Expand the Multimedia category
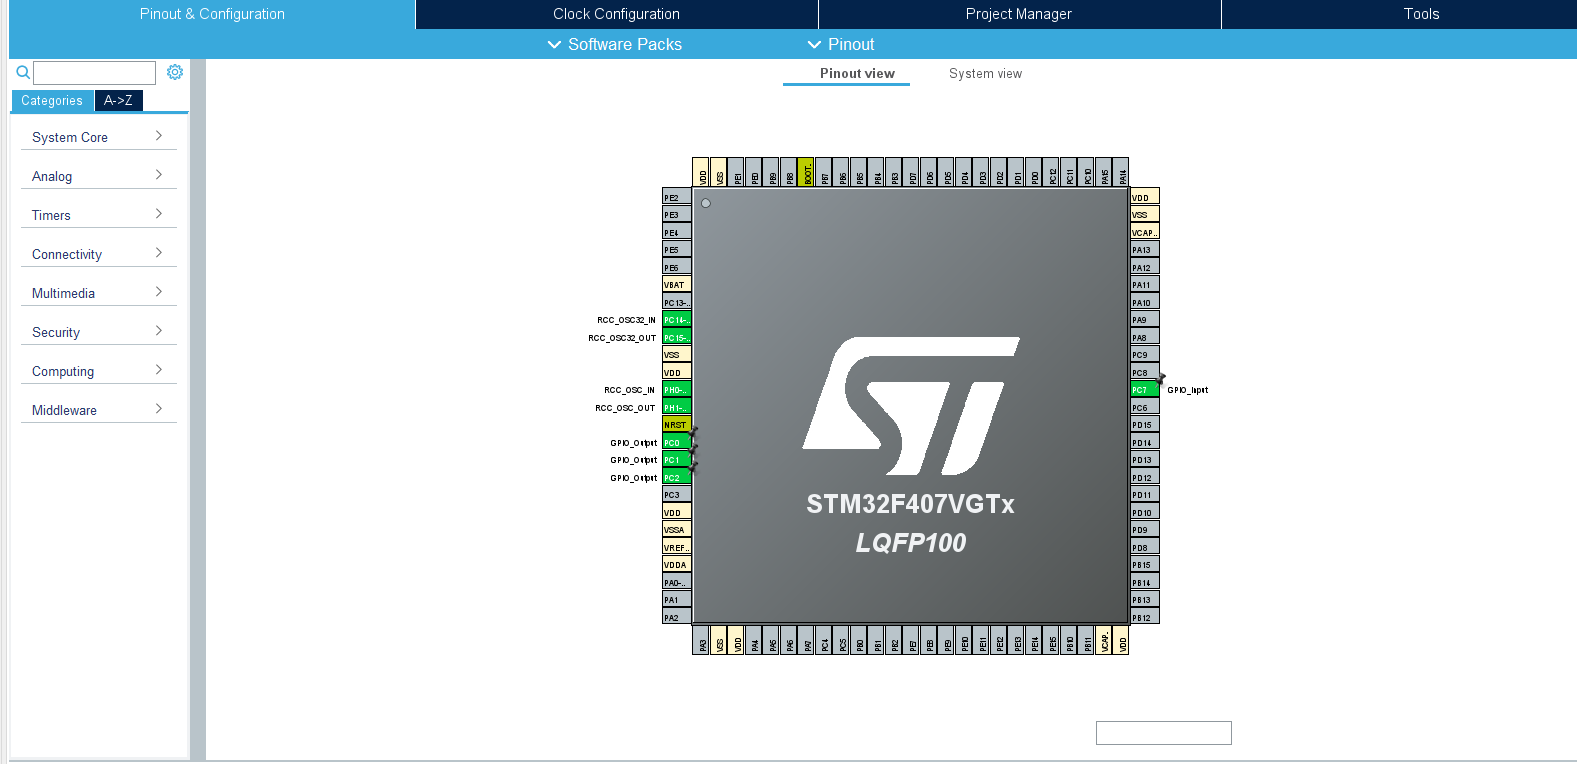 [x=98, y=293]
